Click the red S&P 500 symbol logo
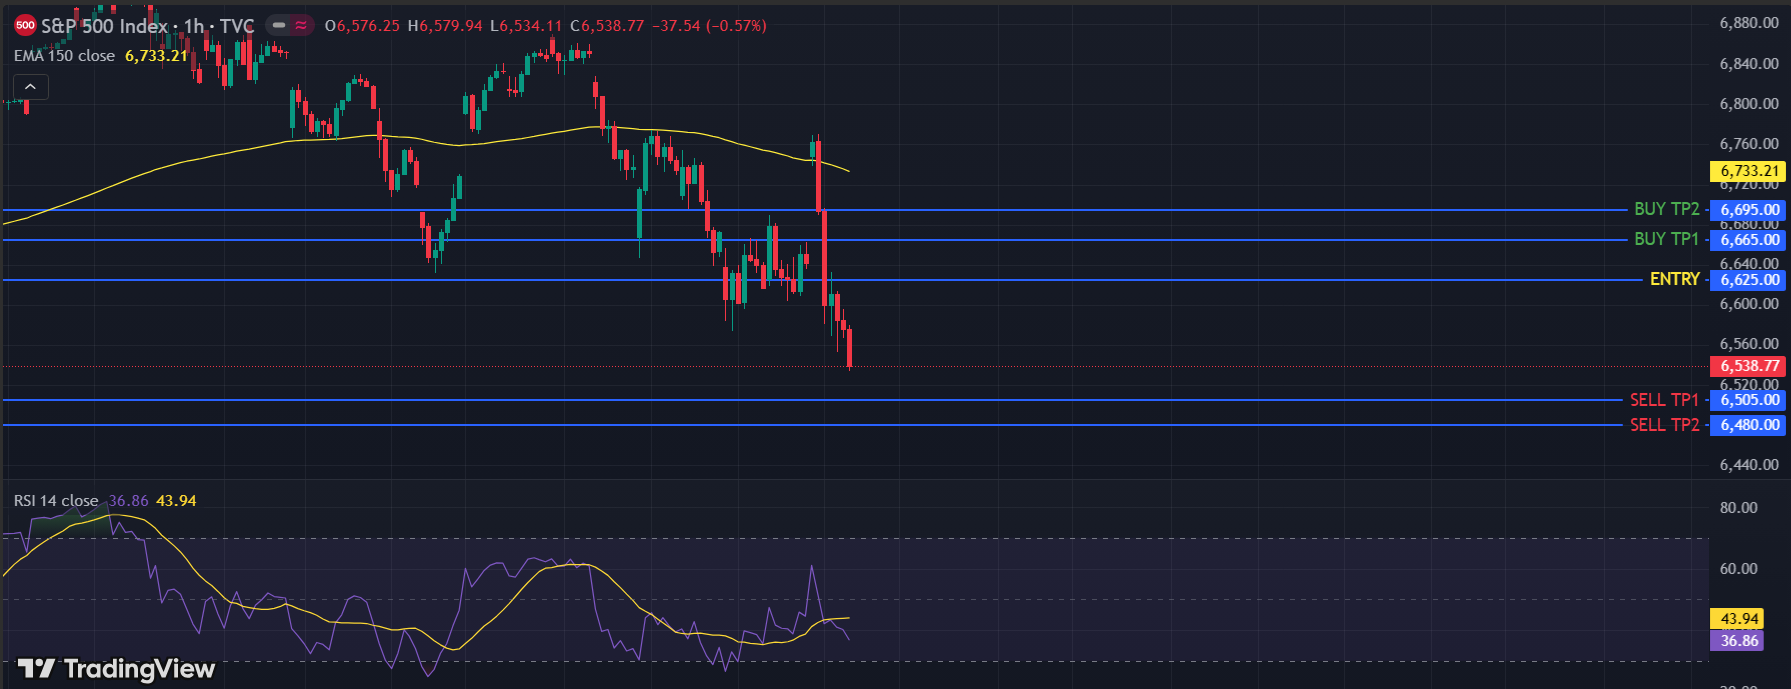 pyautogui.click(x=25, y=26)
